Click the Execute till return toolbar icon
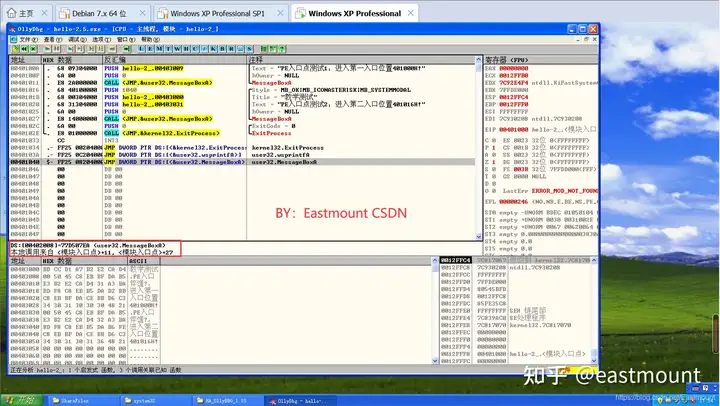This screenshot has width=720, height=406. click(112, 49)
